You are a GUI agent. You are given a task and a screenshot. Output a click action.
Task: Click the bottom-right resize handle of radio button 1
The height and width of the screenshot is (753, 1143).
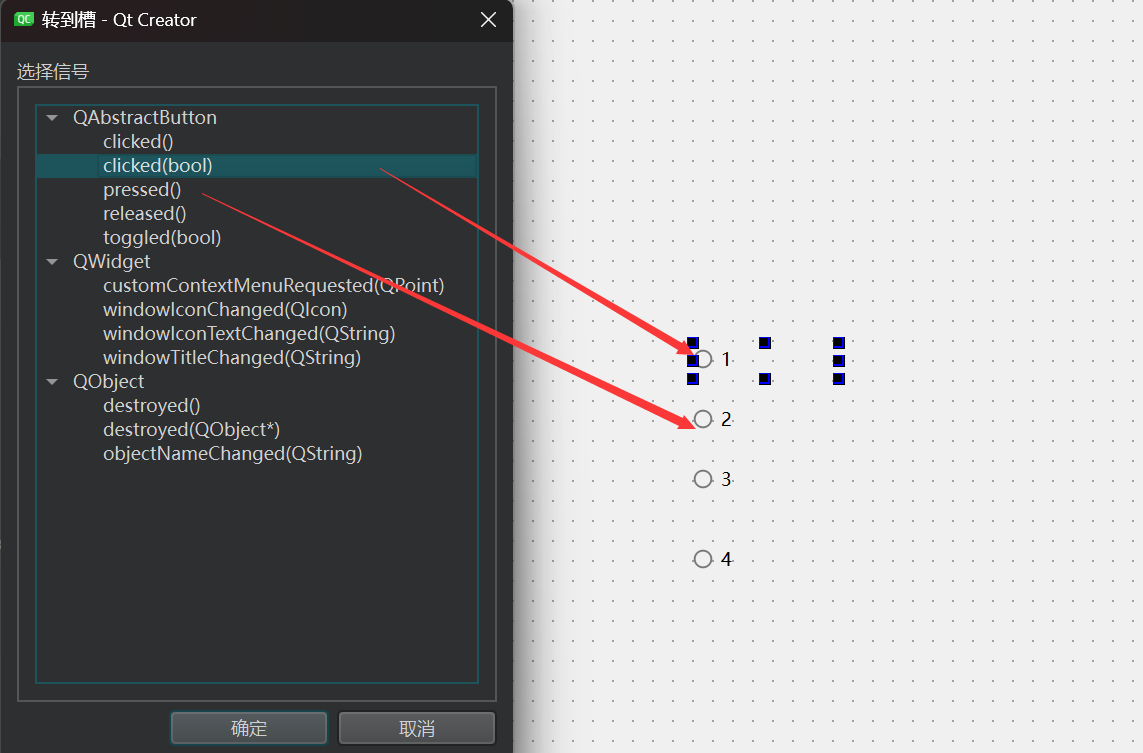(x=838, y=379)
